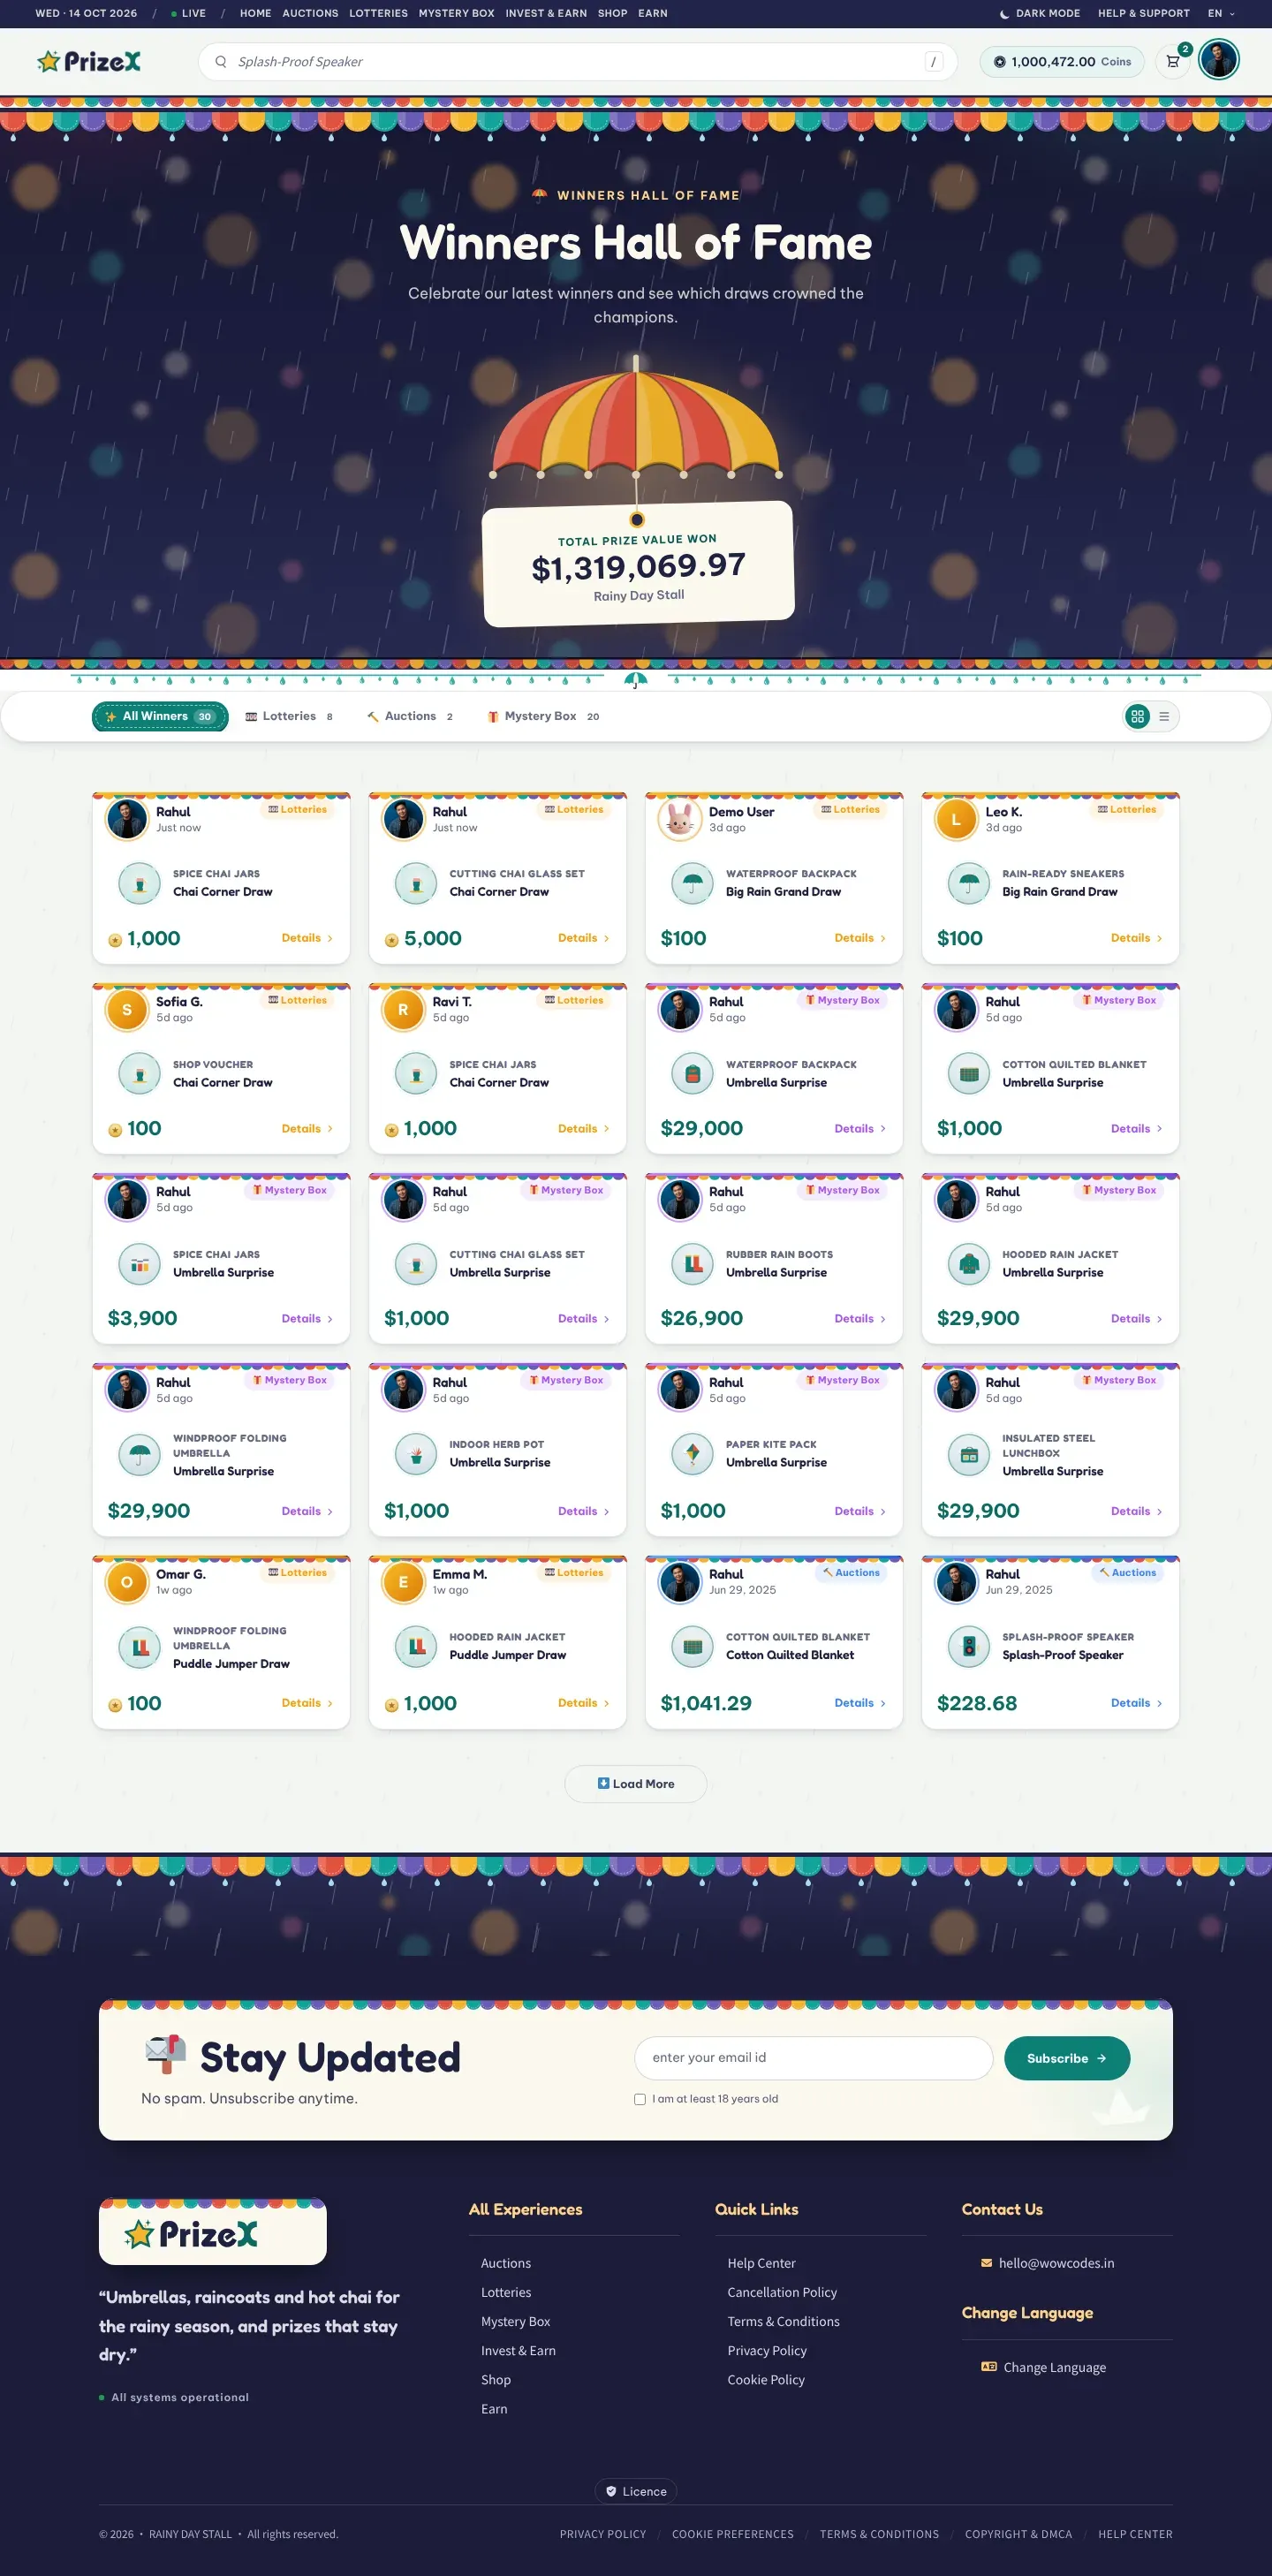The height and width of the screenshot is (2576, 1272).
Task: Open the user profile avatar in header
Action: (1218, 60)
